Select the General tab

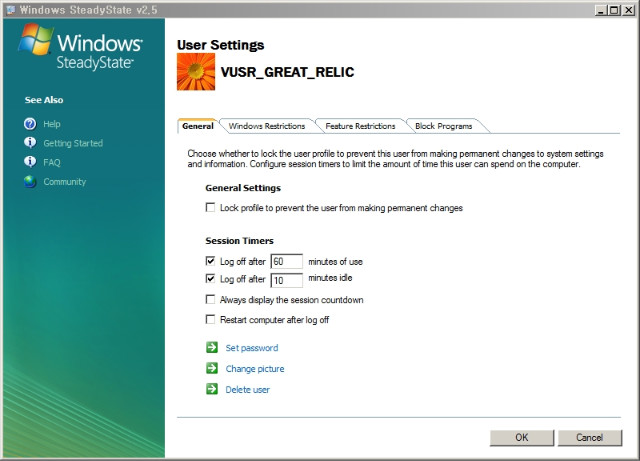(198, 126)
